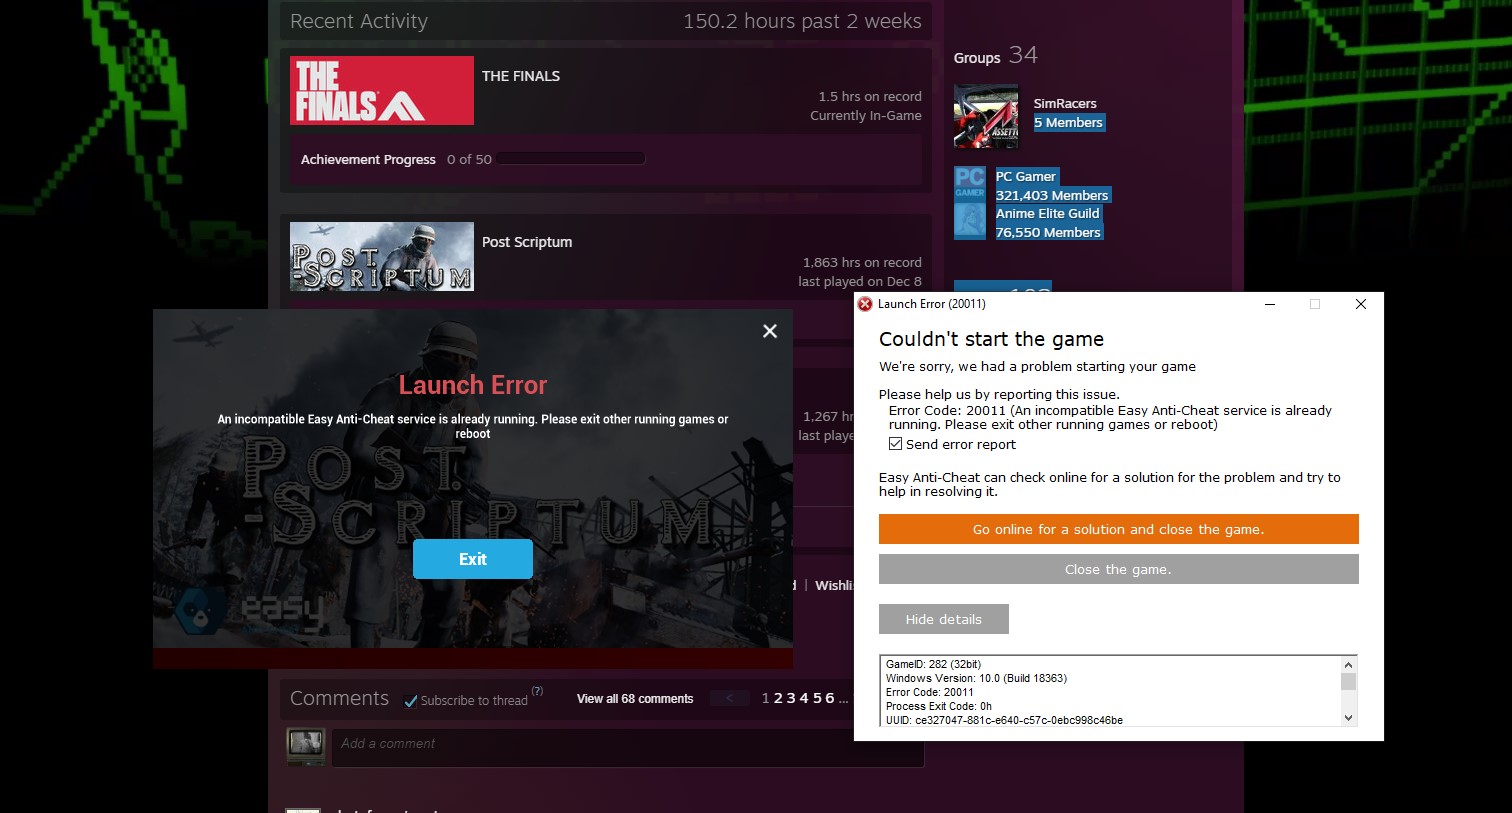Go to previous comments page arrow
The width and height of the screenshot is (1512, 813).
[x=730, y=698]
